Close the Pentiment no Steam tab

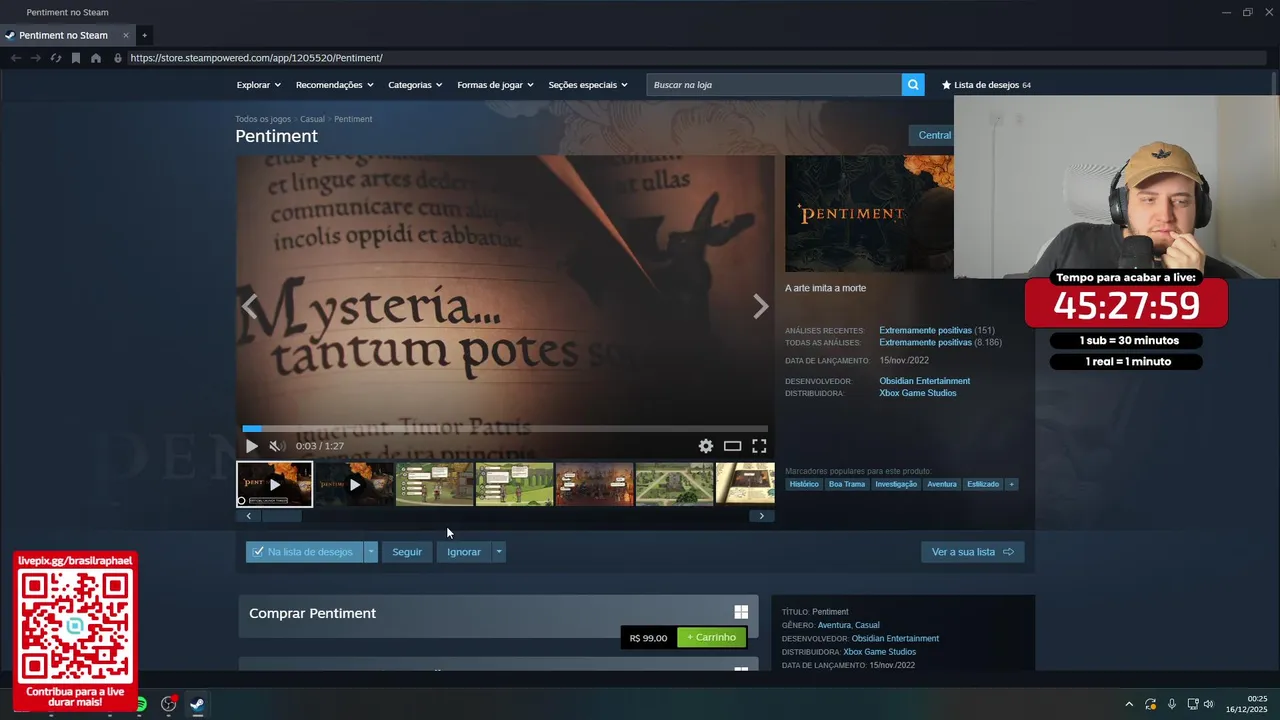(x=125, y=35)
